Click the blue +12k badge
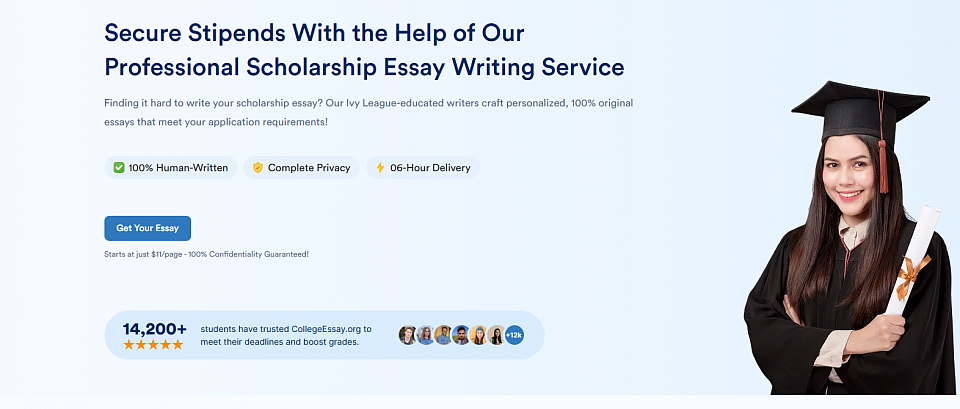Image resolution: width=960 pixels, height=409 pixels. 514,335
